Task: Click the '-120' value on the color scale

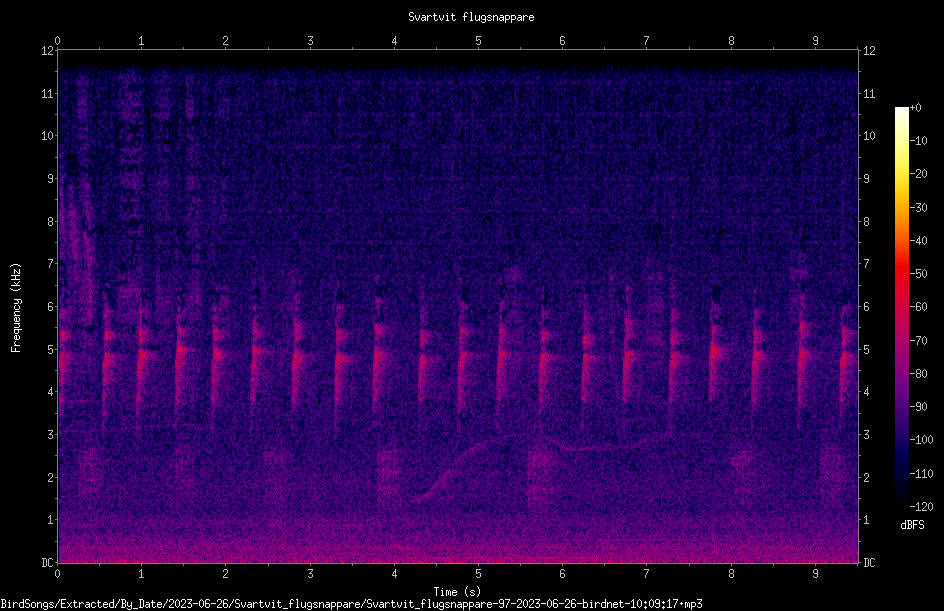Action: pyautogui.click(x=921, y=506)
